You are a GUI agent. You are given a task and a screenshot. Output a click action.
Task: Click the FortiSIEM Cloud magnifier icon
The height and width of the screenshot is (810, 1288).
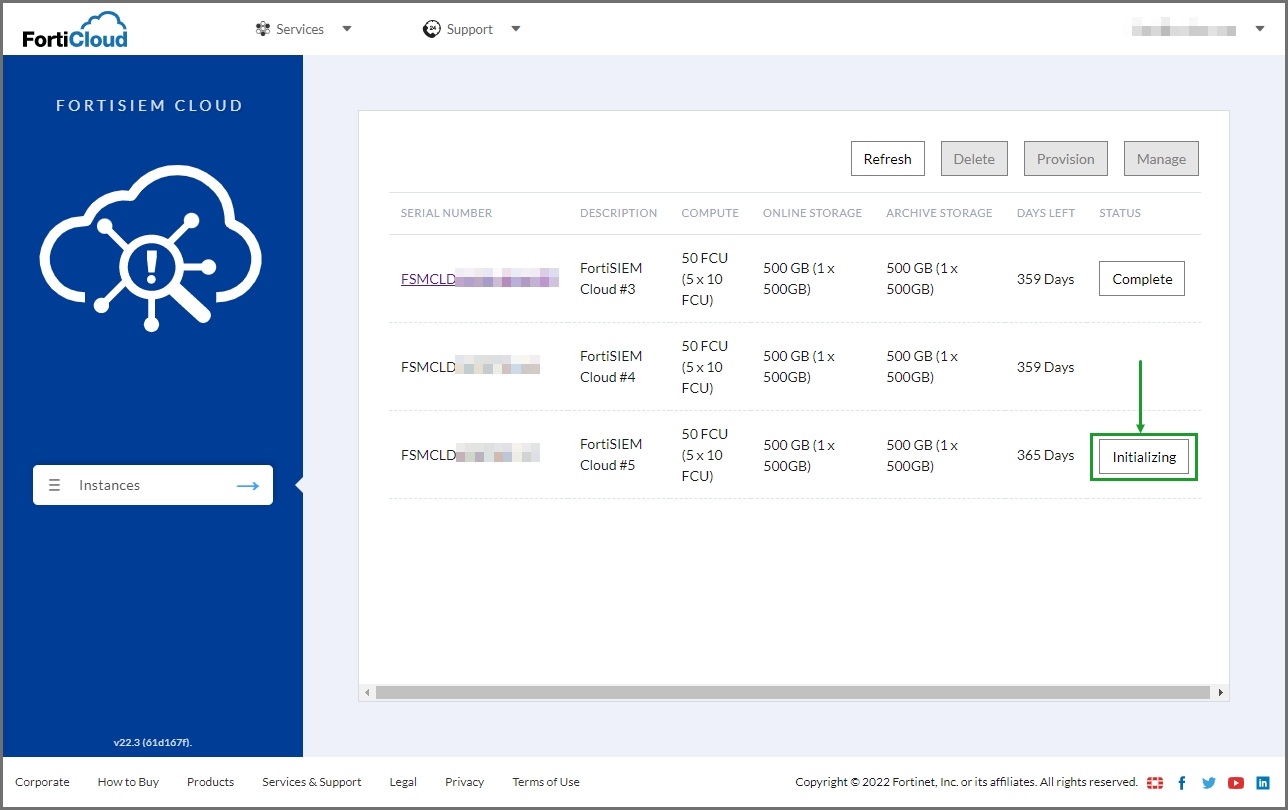[x=151, y=248]
